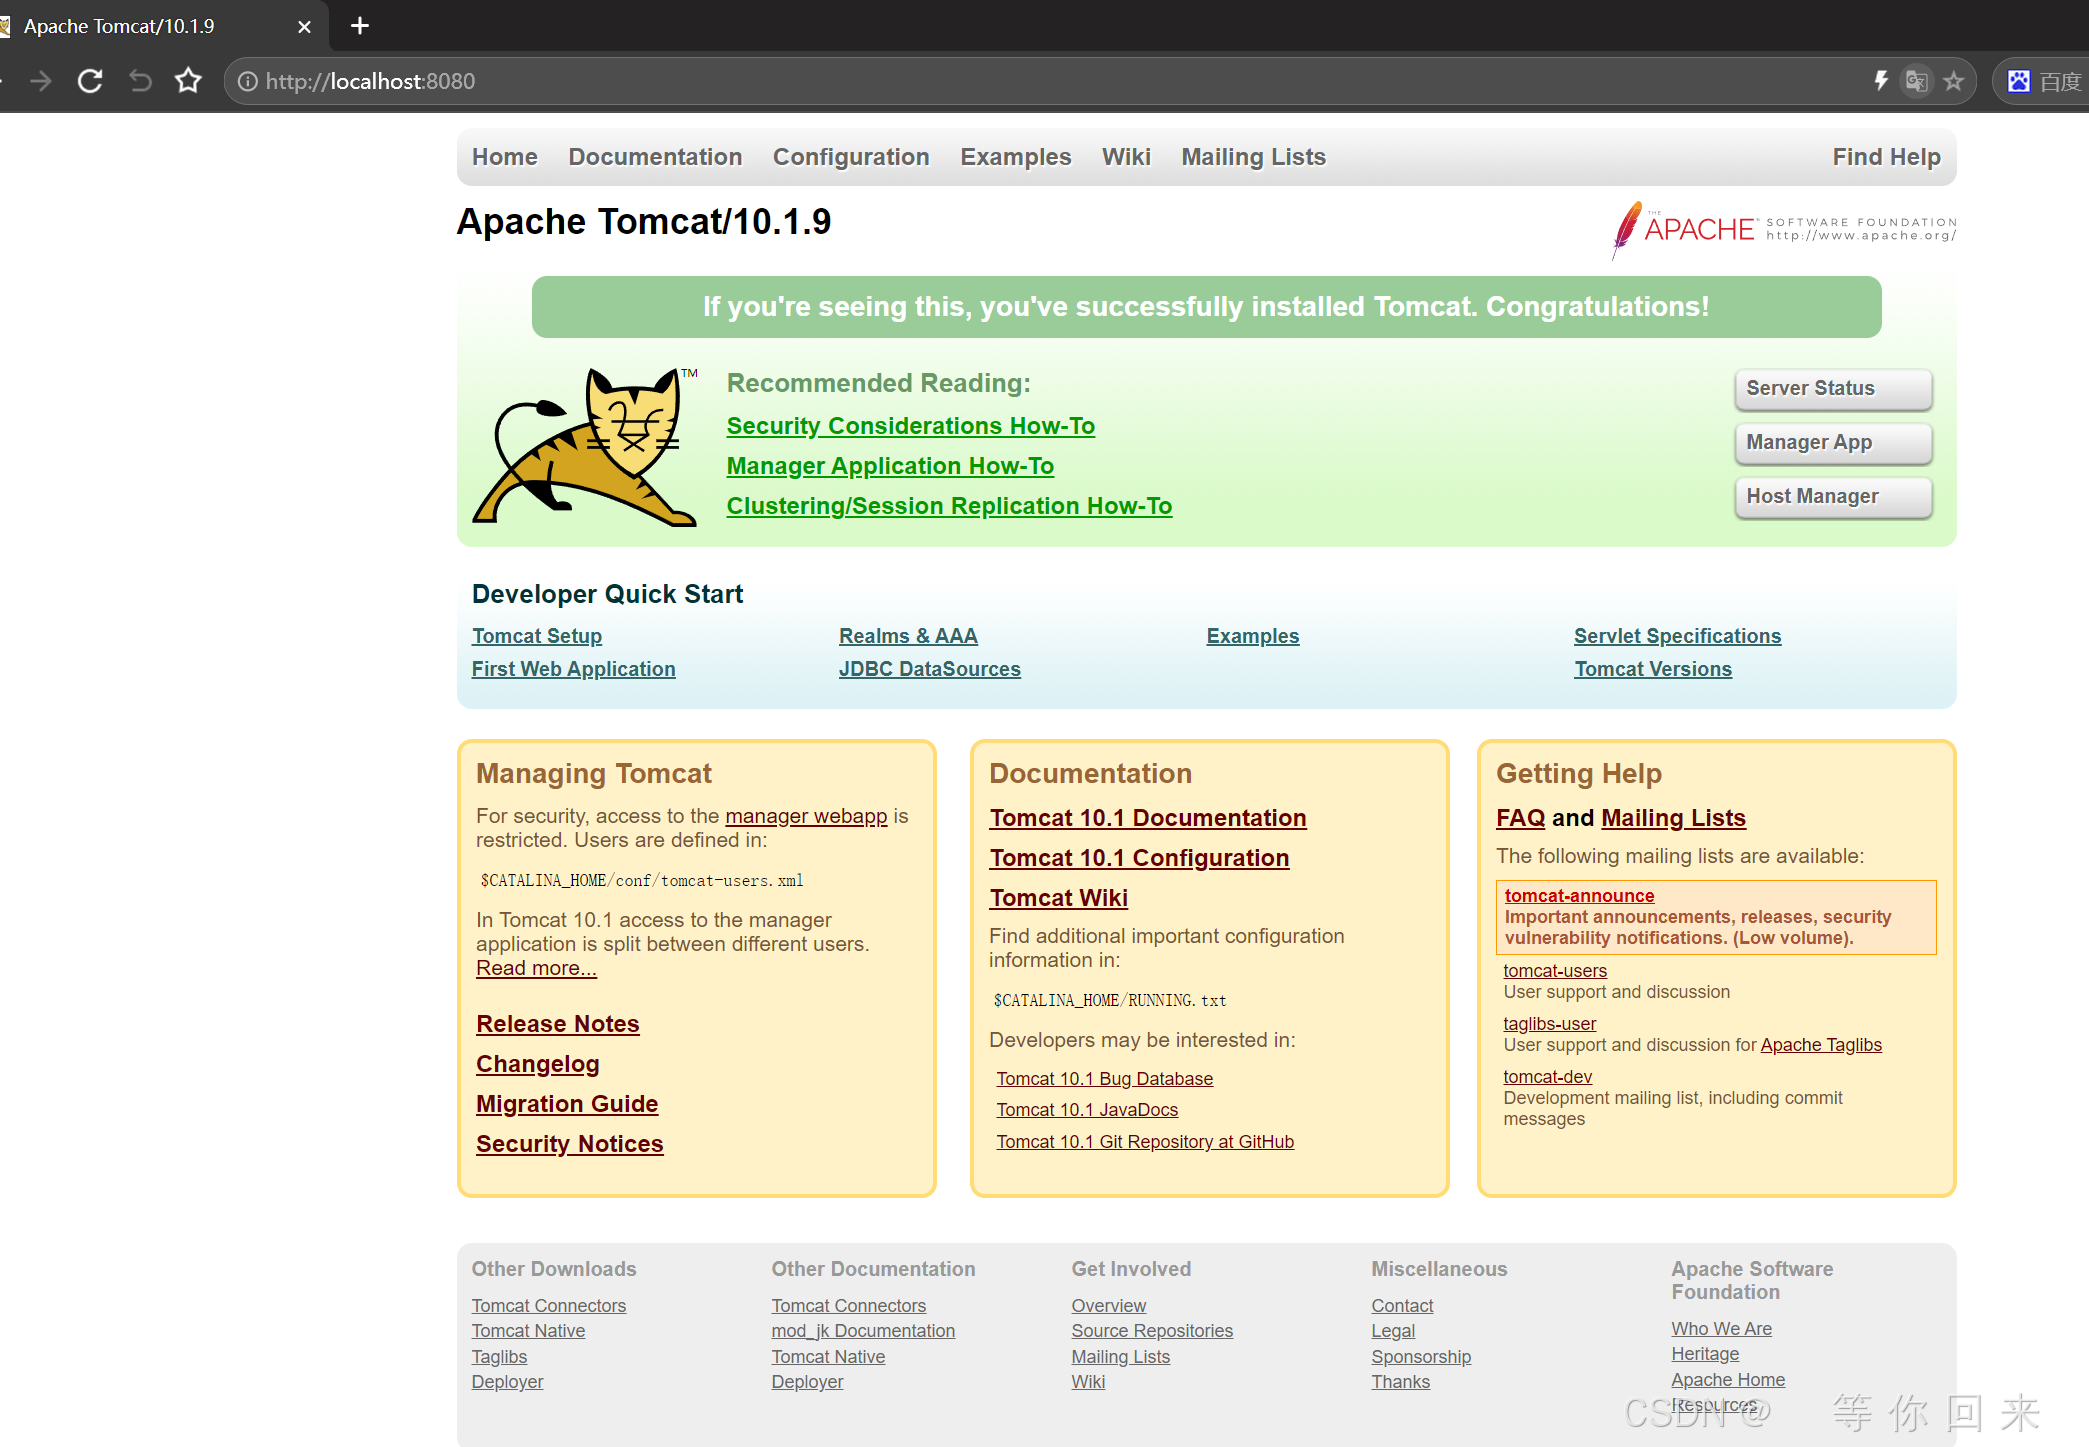The height and width of the screenshot is (1447, 2089).
Task: Open a new browser tab with plus
Action: point(360,26)
